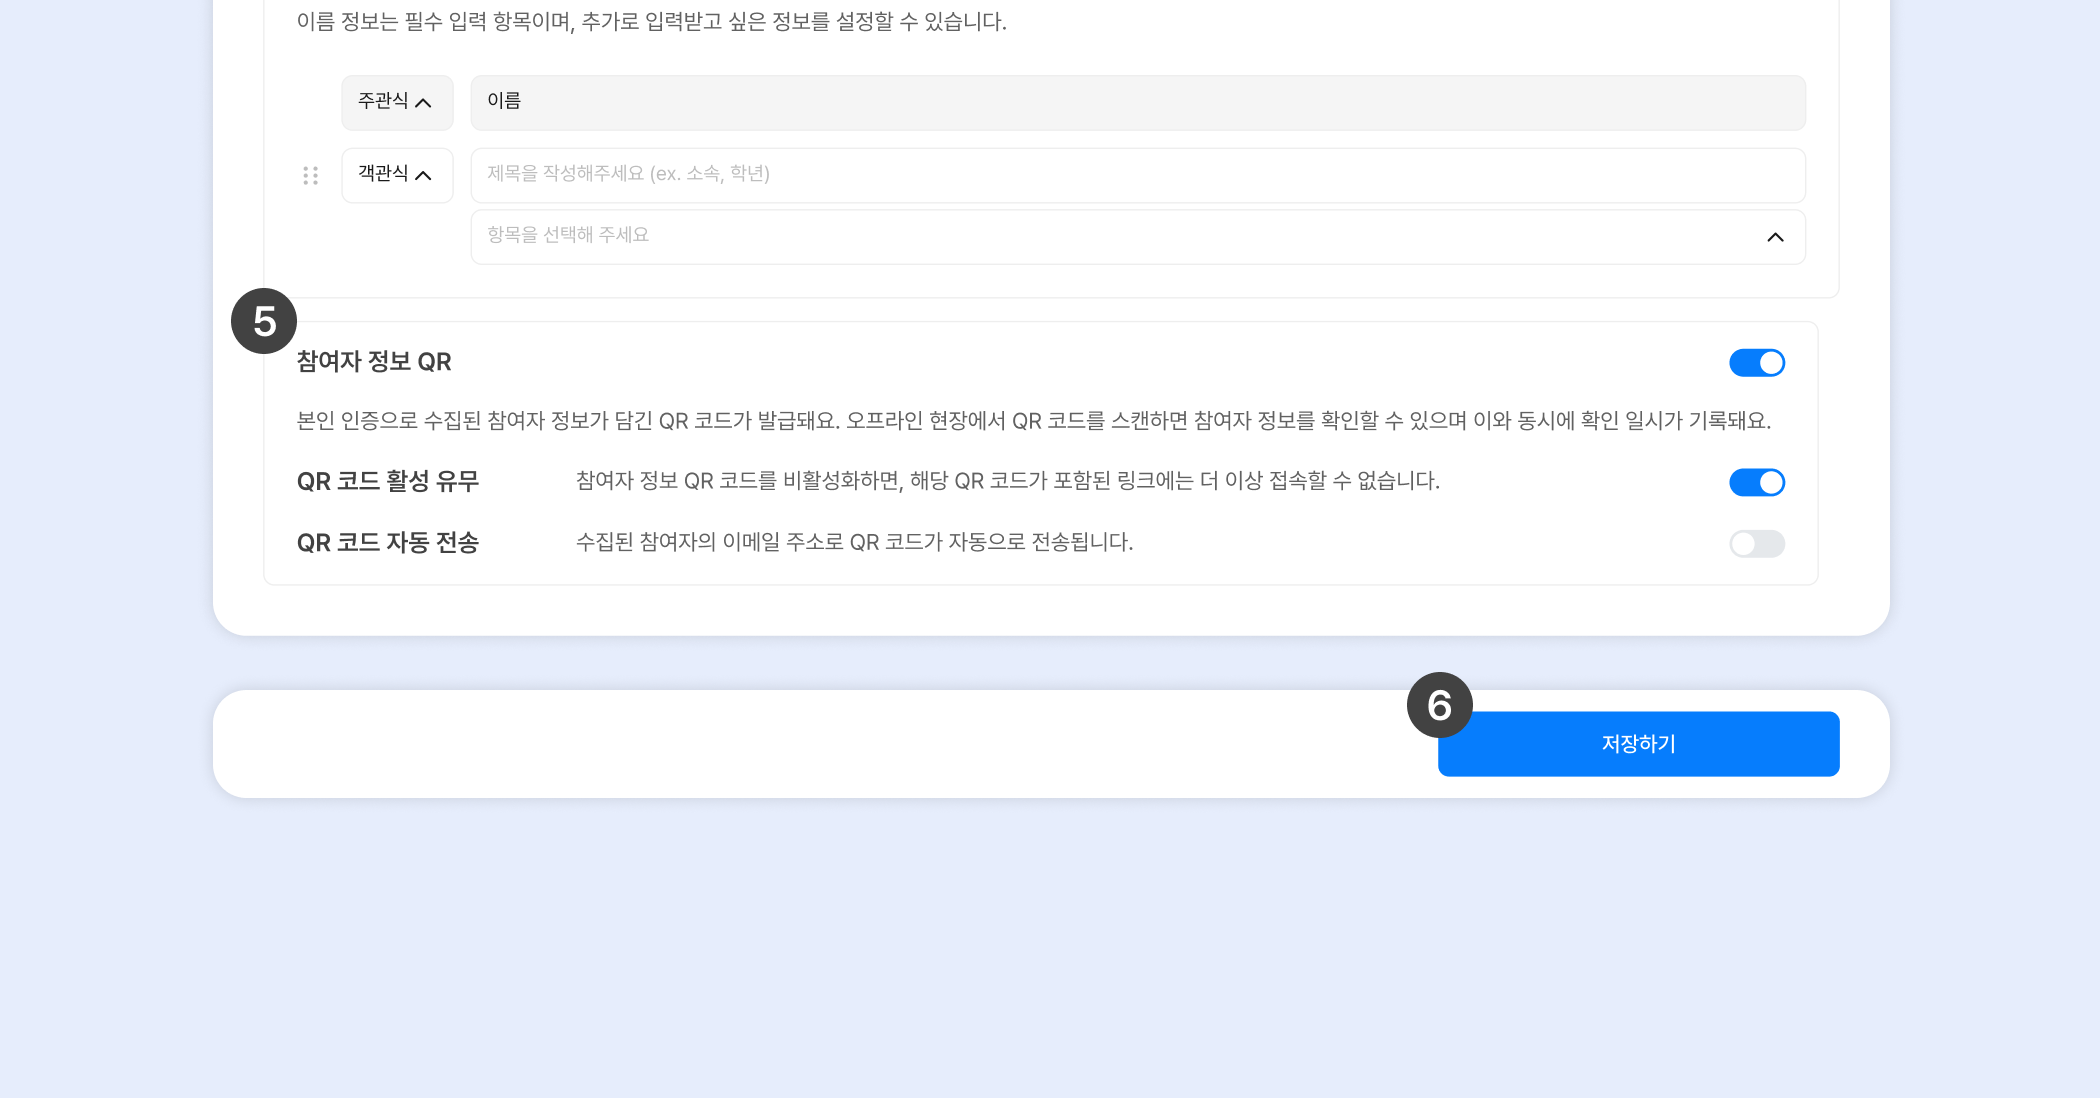Click the 이름 정보는 필수 입력 항목 notice text
The image size is (2100, 1098).
(651, 22)
